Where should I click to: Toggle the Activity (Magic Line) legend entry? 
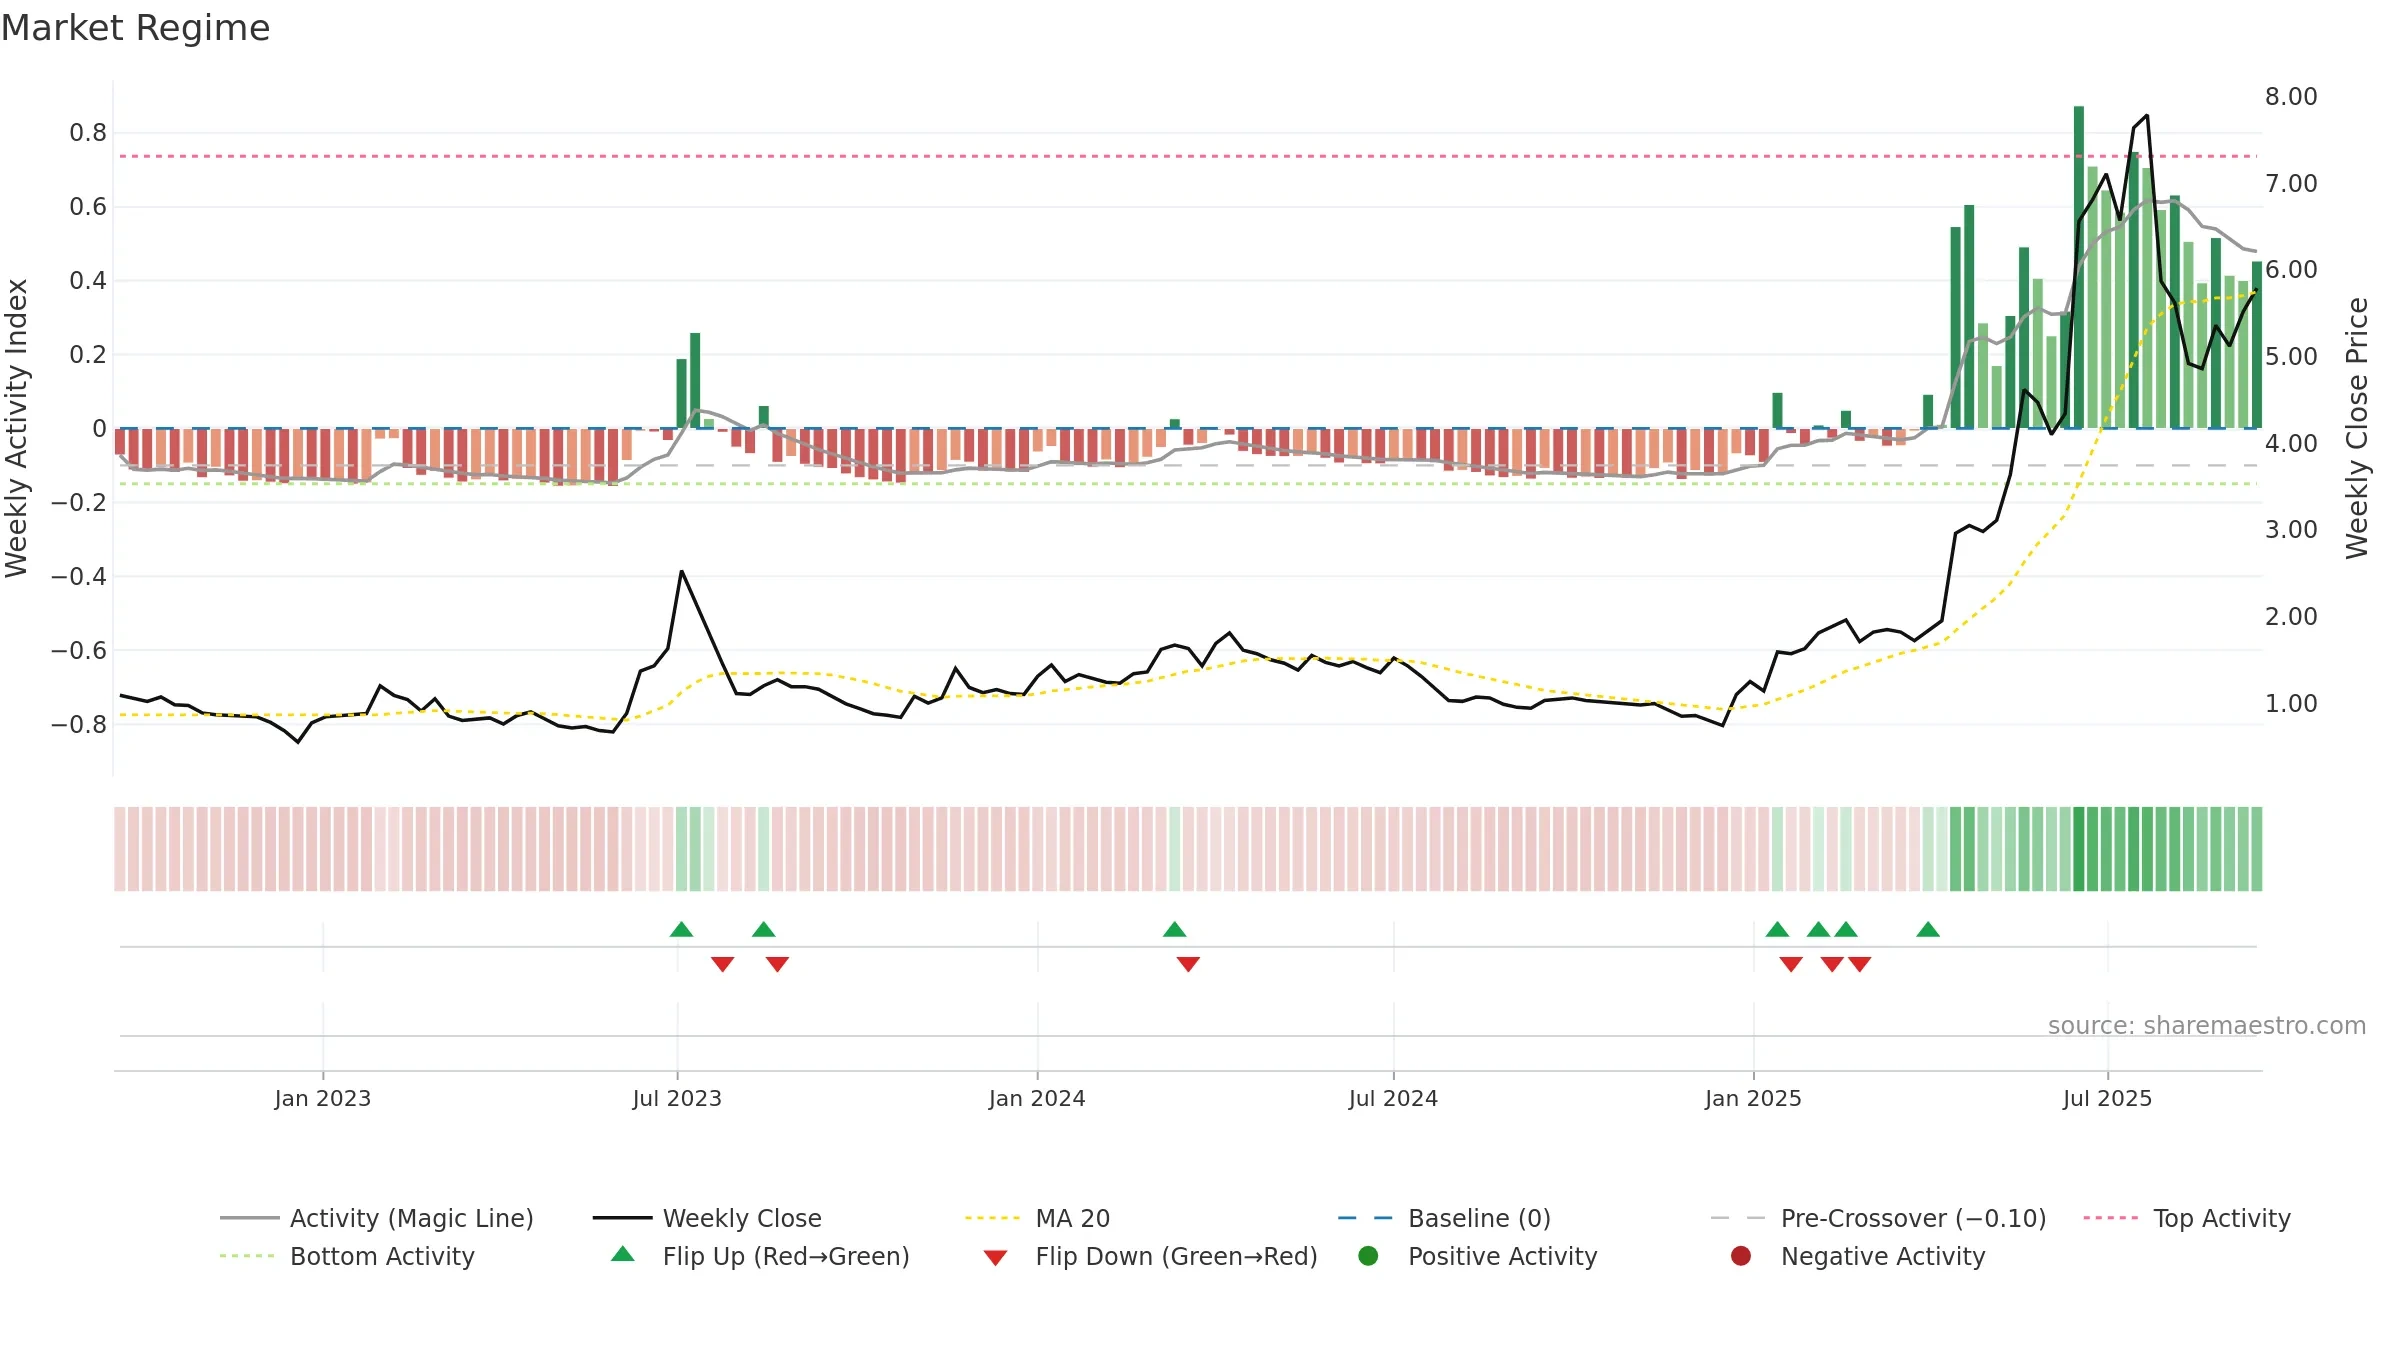pos(377,1218)
